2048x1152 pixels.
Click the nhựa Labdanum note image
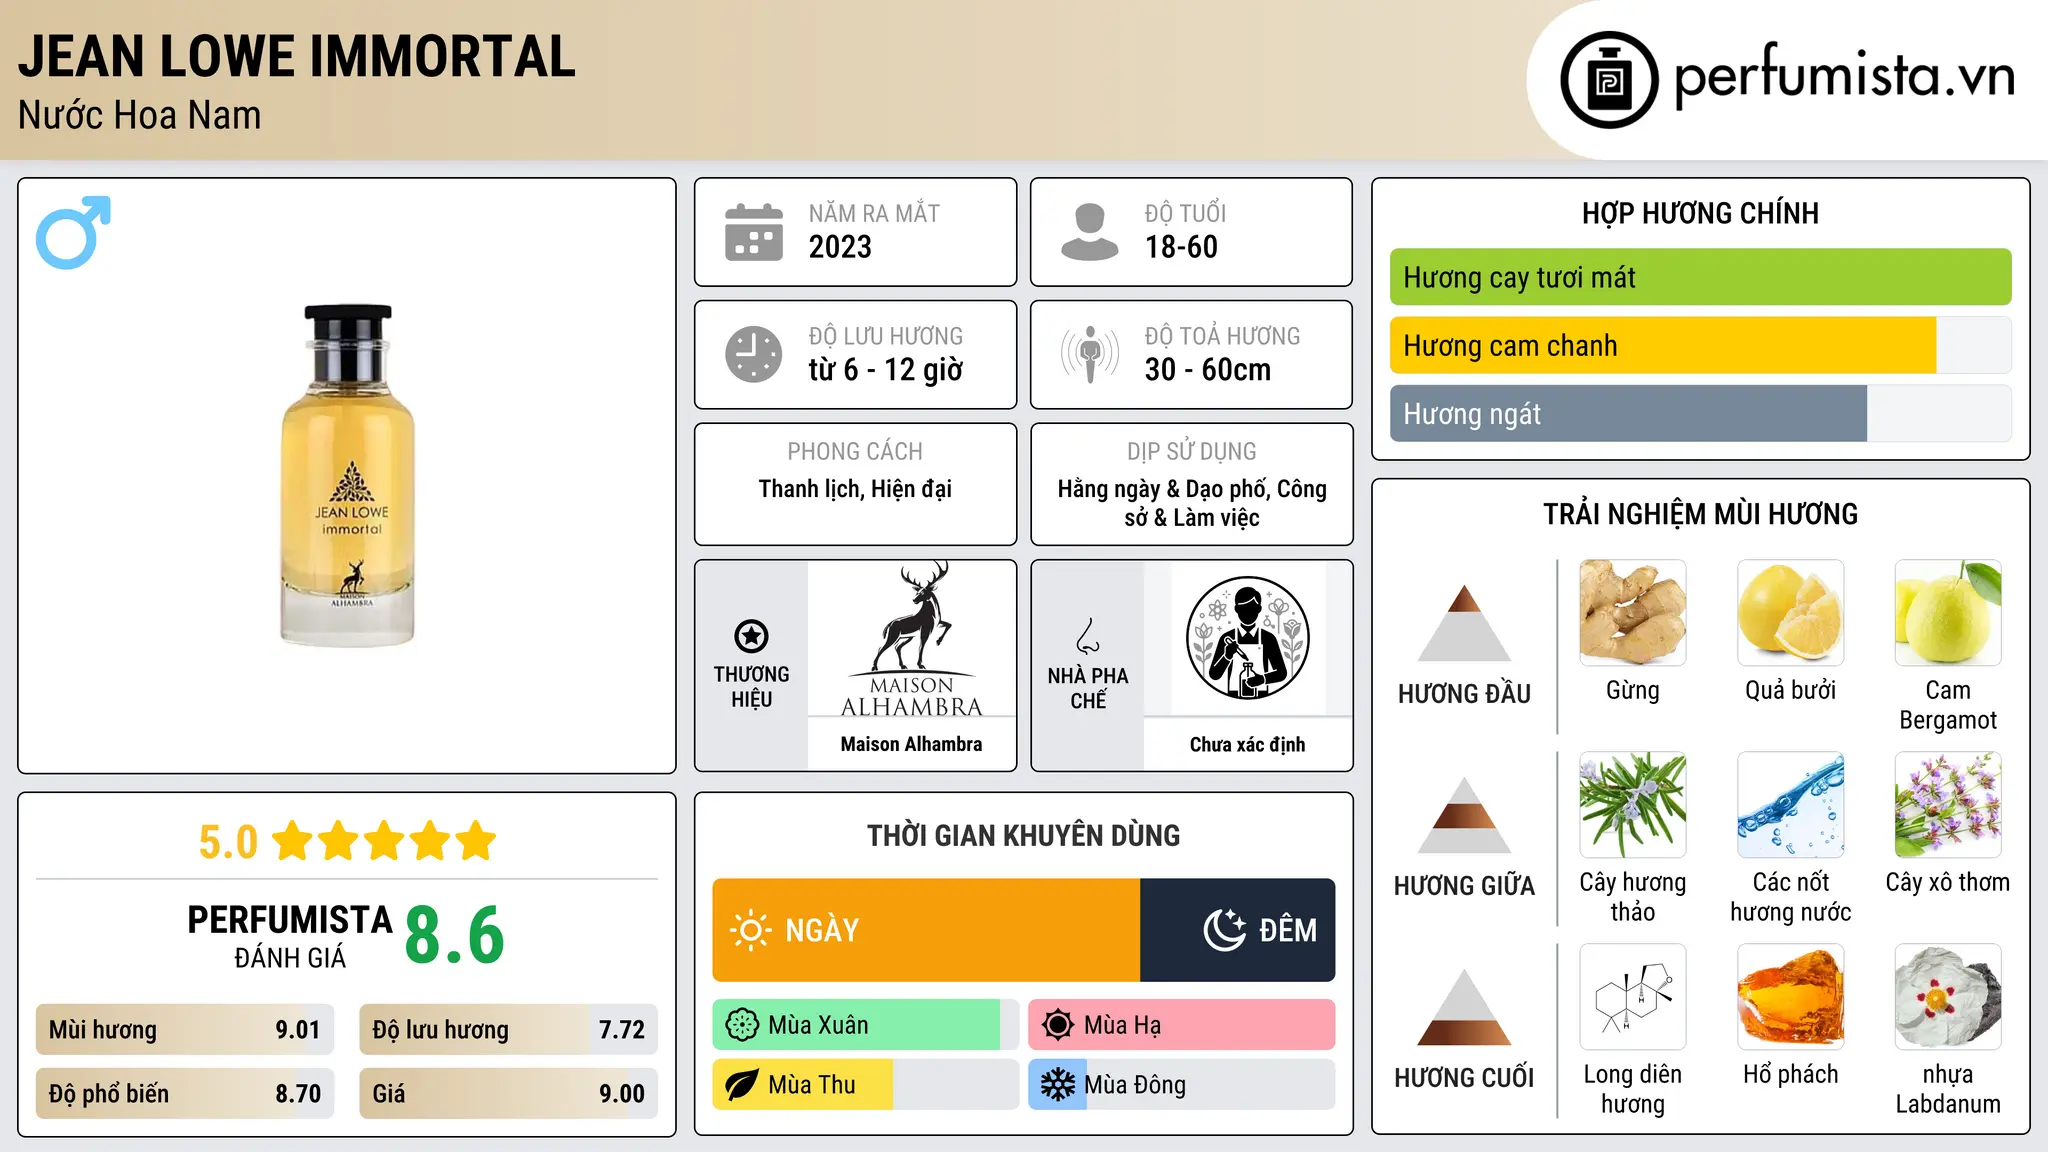click(1948, 997)
